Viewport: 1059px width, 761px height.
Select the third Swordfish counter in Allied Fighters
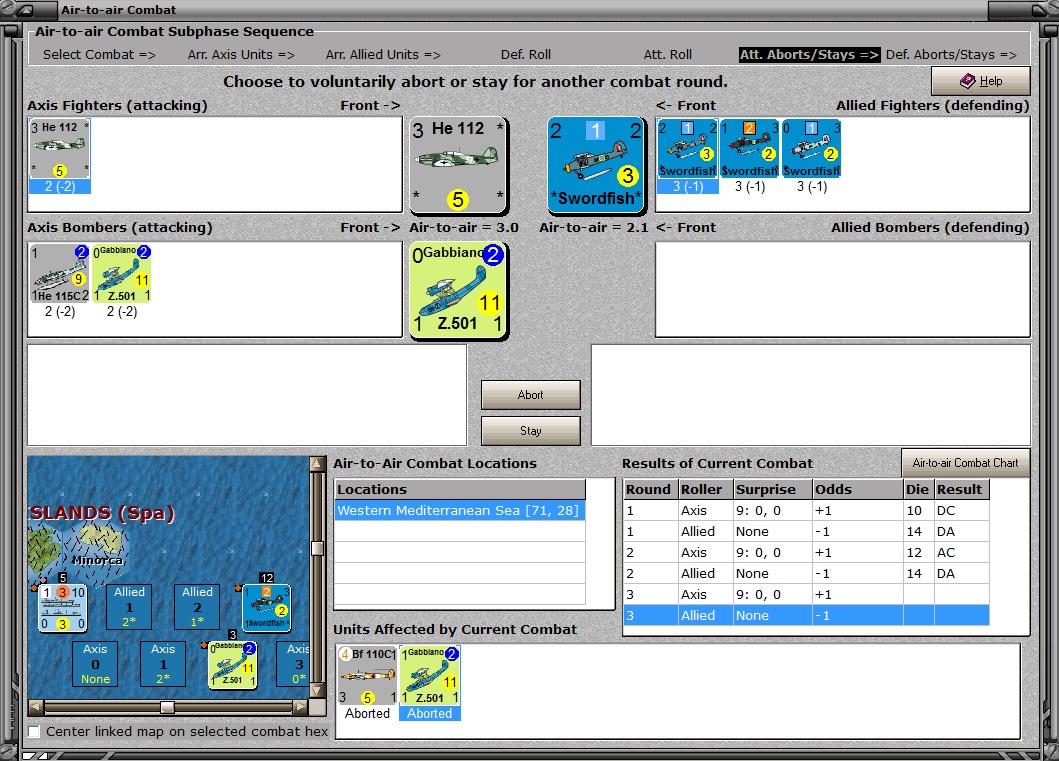811,149
